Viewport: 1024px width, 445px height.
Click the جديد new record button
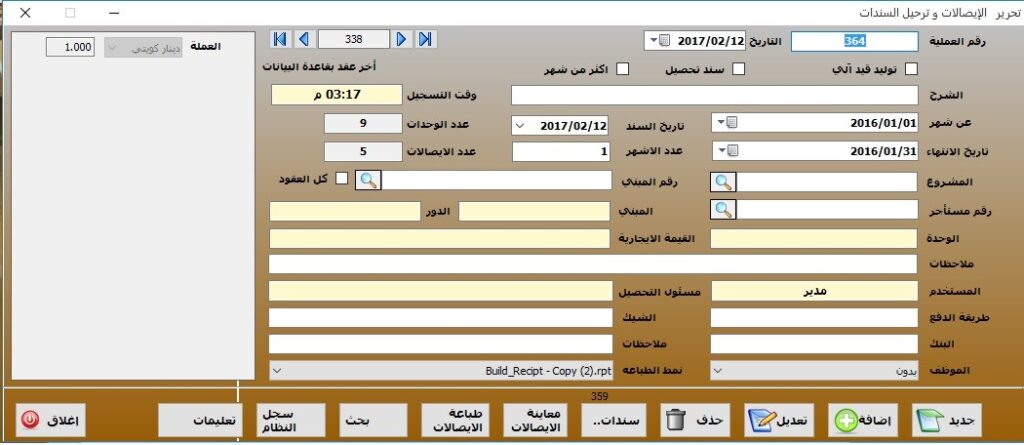point(948,420)
